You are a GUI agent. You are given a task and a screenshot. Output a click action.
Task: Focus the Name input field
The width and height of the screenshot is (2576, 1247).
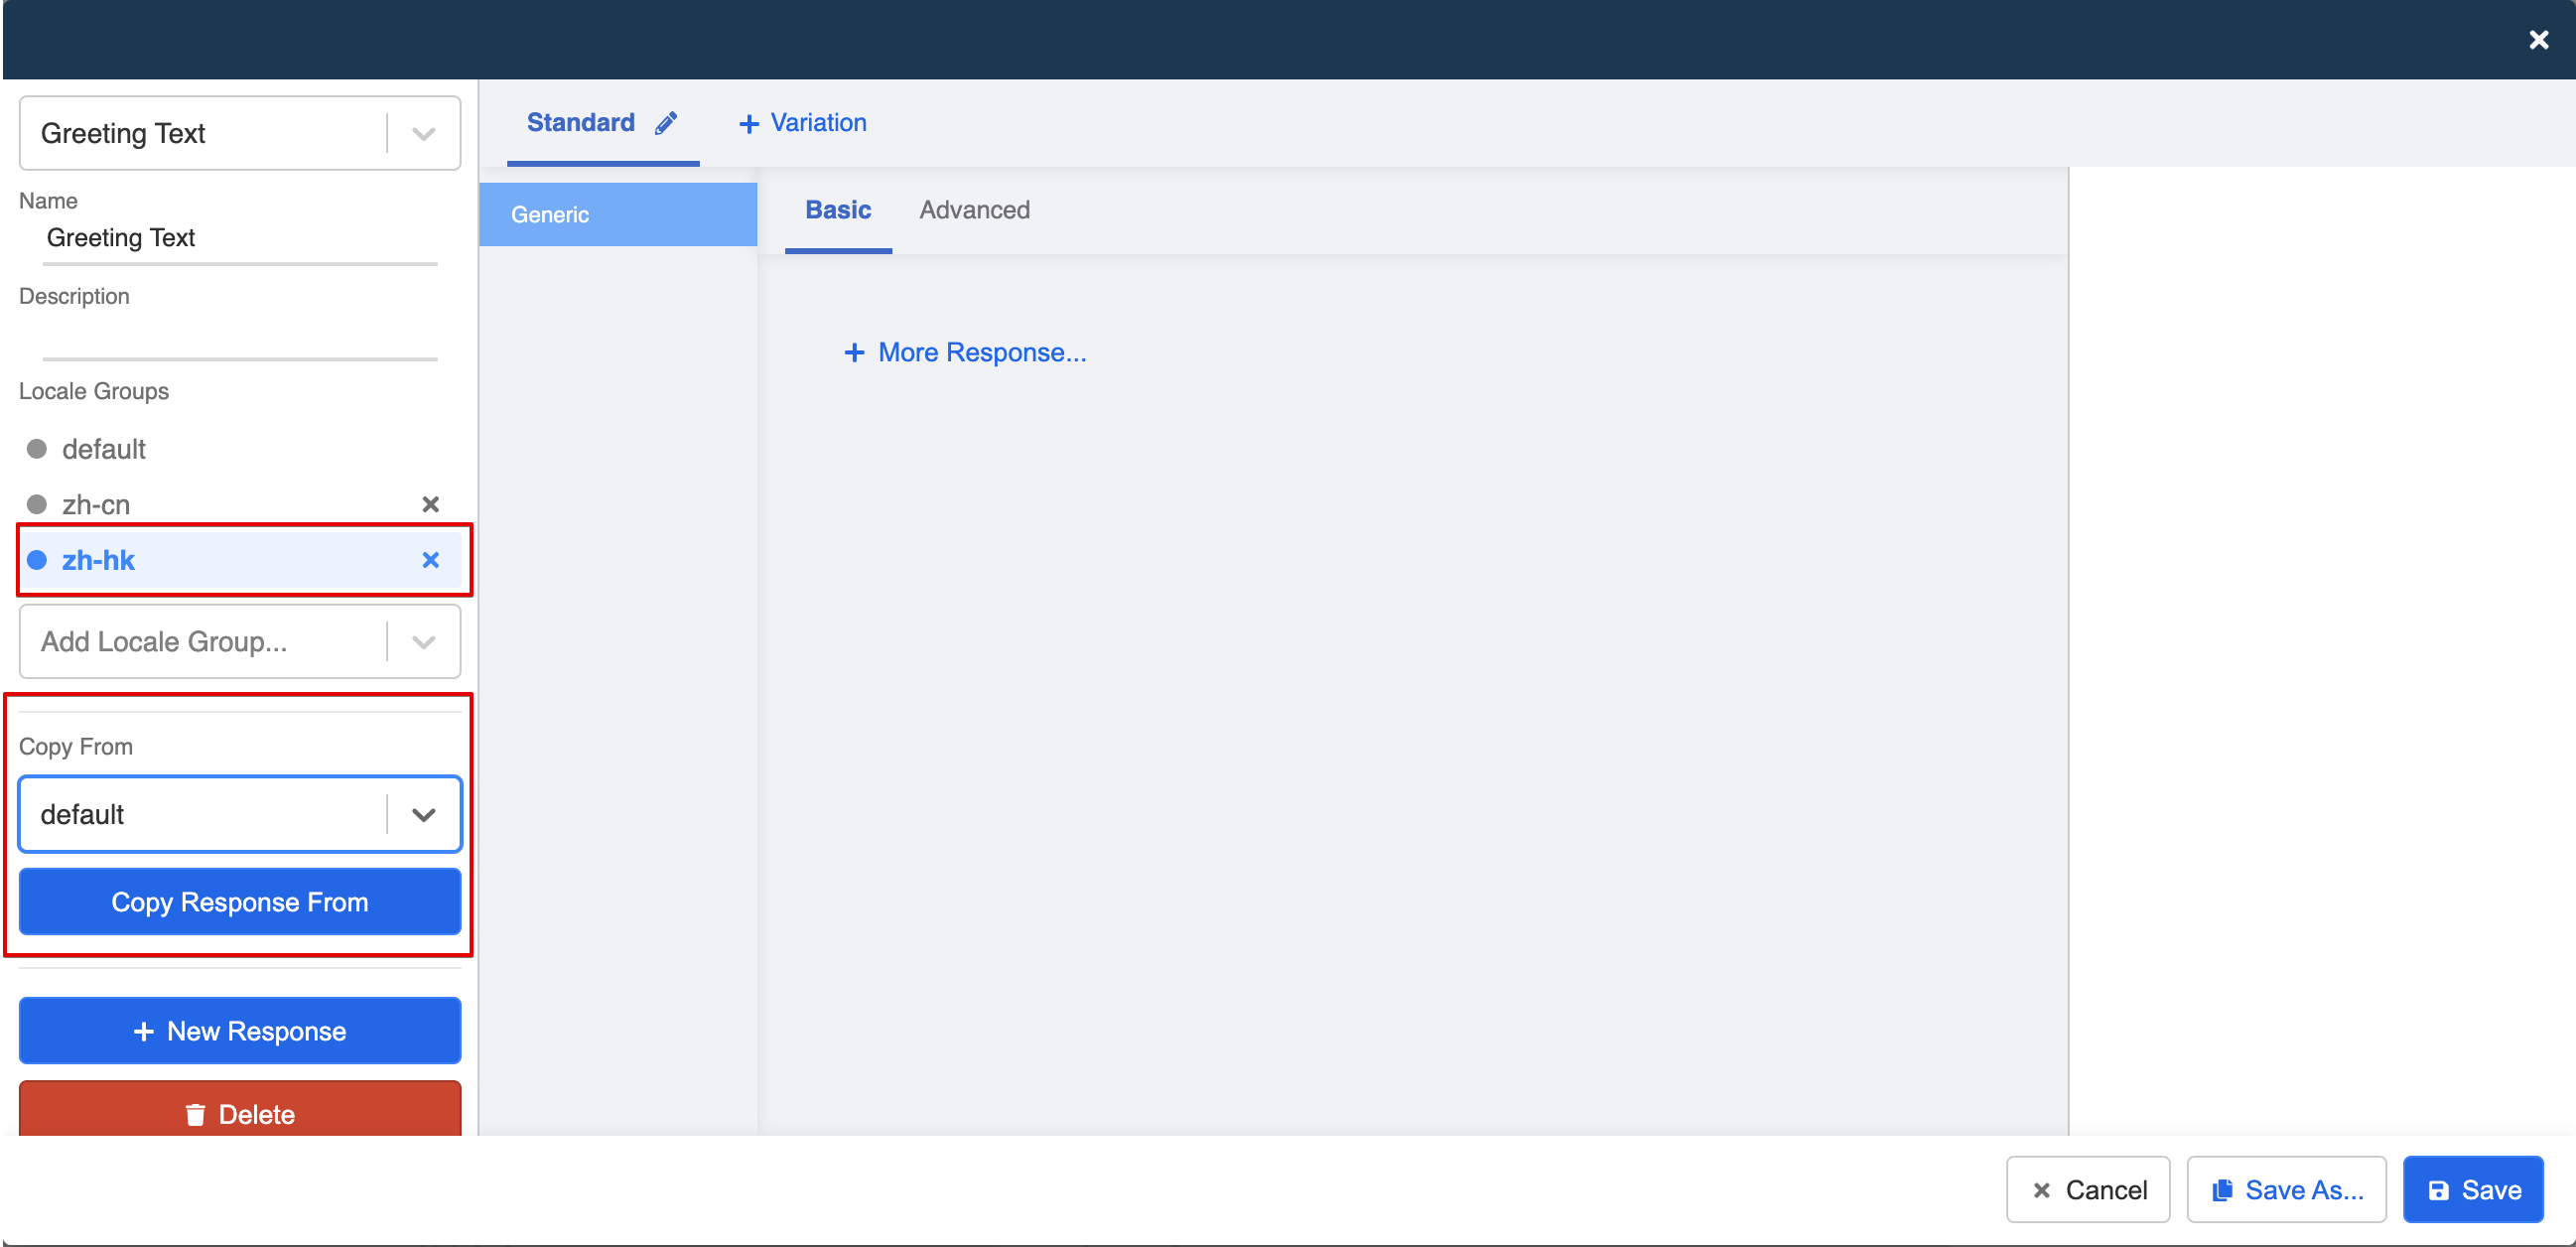coord(240,239)
